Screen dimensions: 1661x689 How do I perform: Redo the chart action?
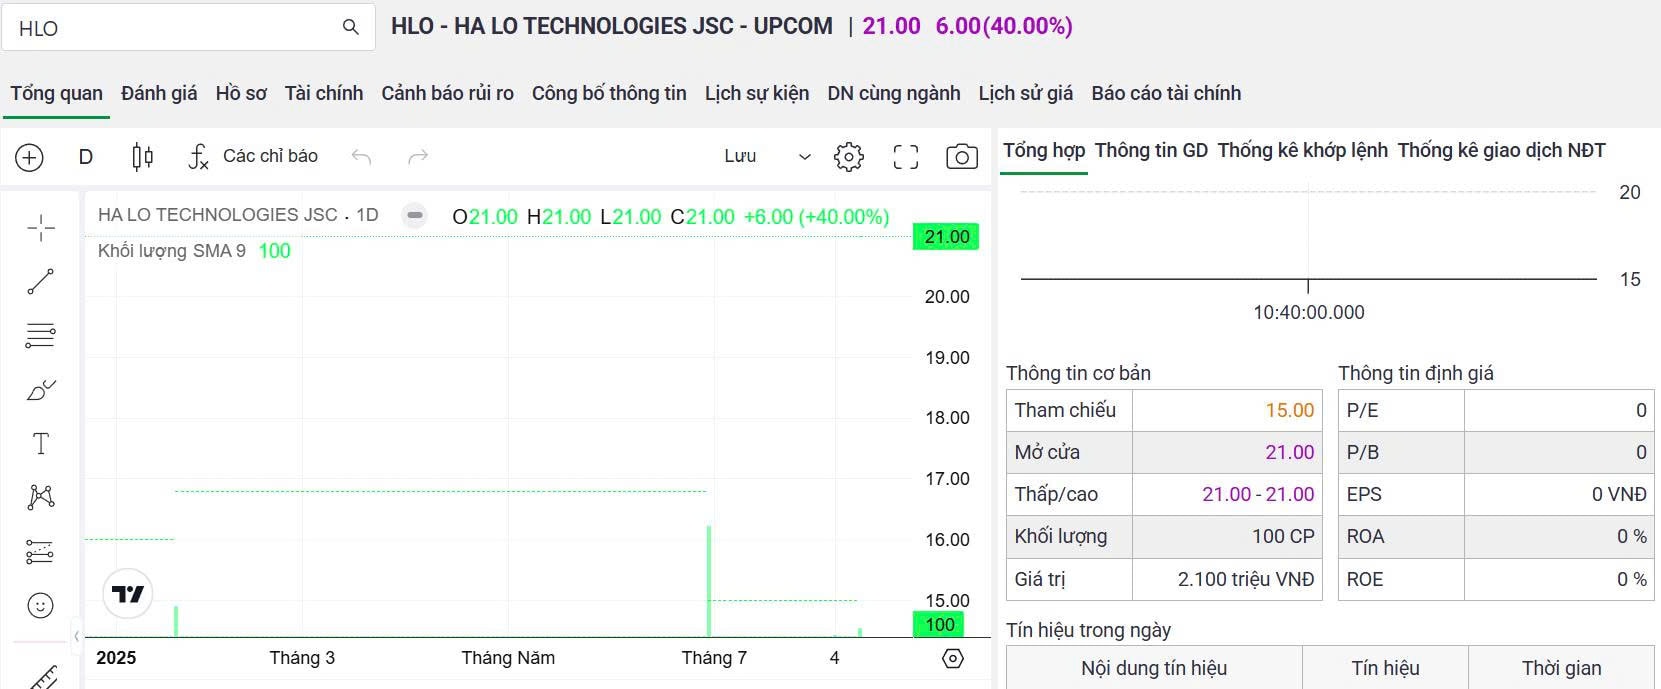point(418,157)
